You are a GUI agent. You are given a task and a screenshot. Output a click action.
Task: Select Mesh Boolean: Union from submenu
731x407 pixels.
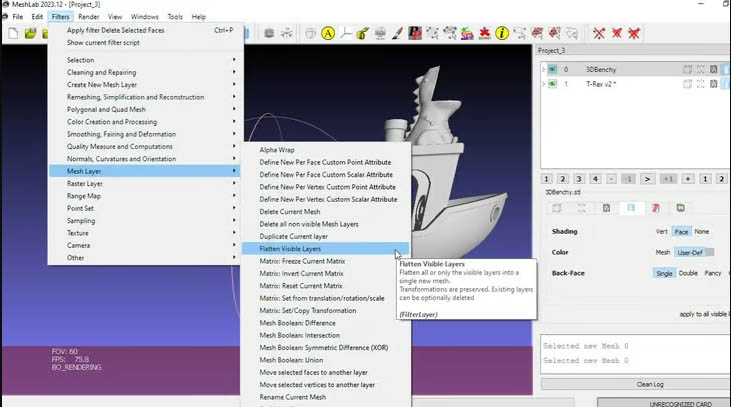(291, 360)
